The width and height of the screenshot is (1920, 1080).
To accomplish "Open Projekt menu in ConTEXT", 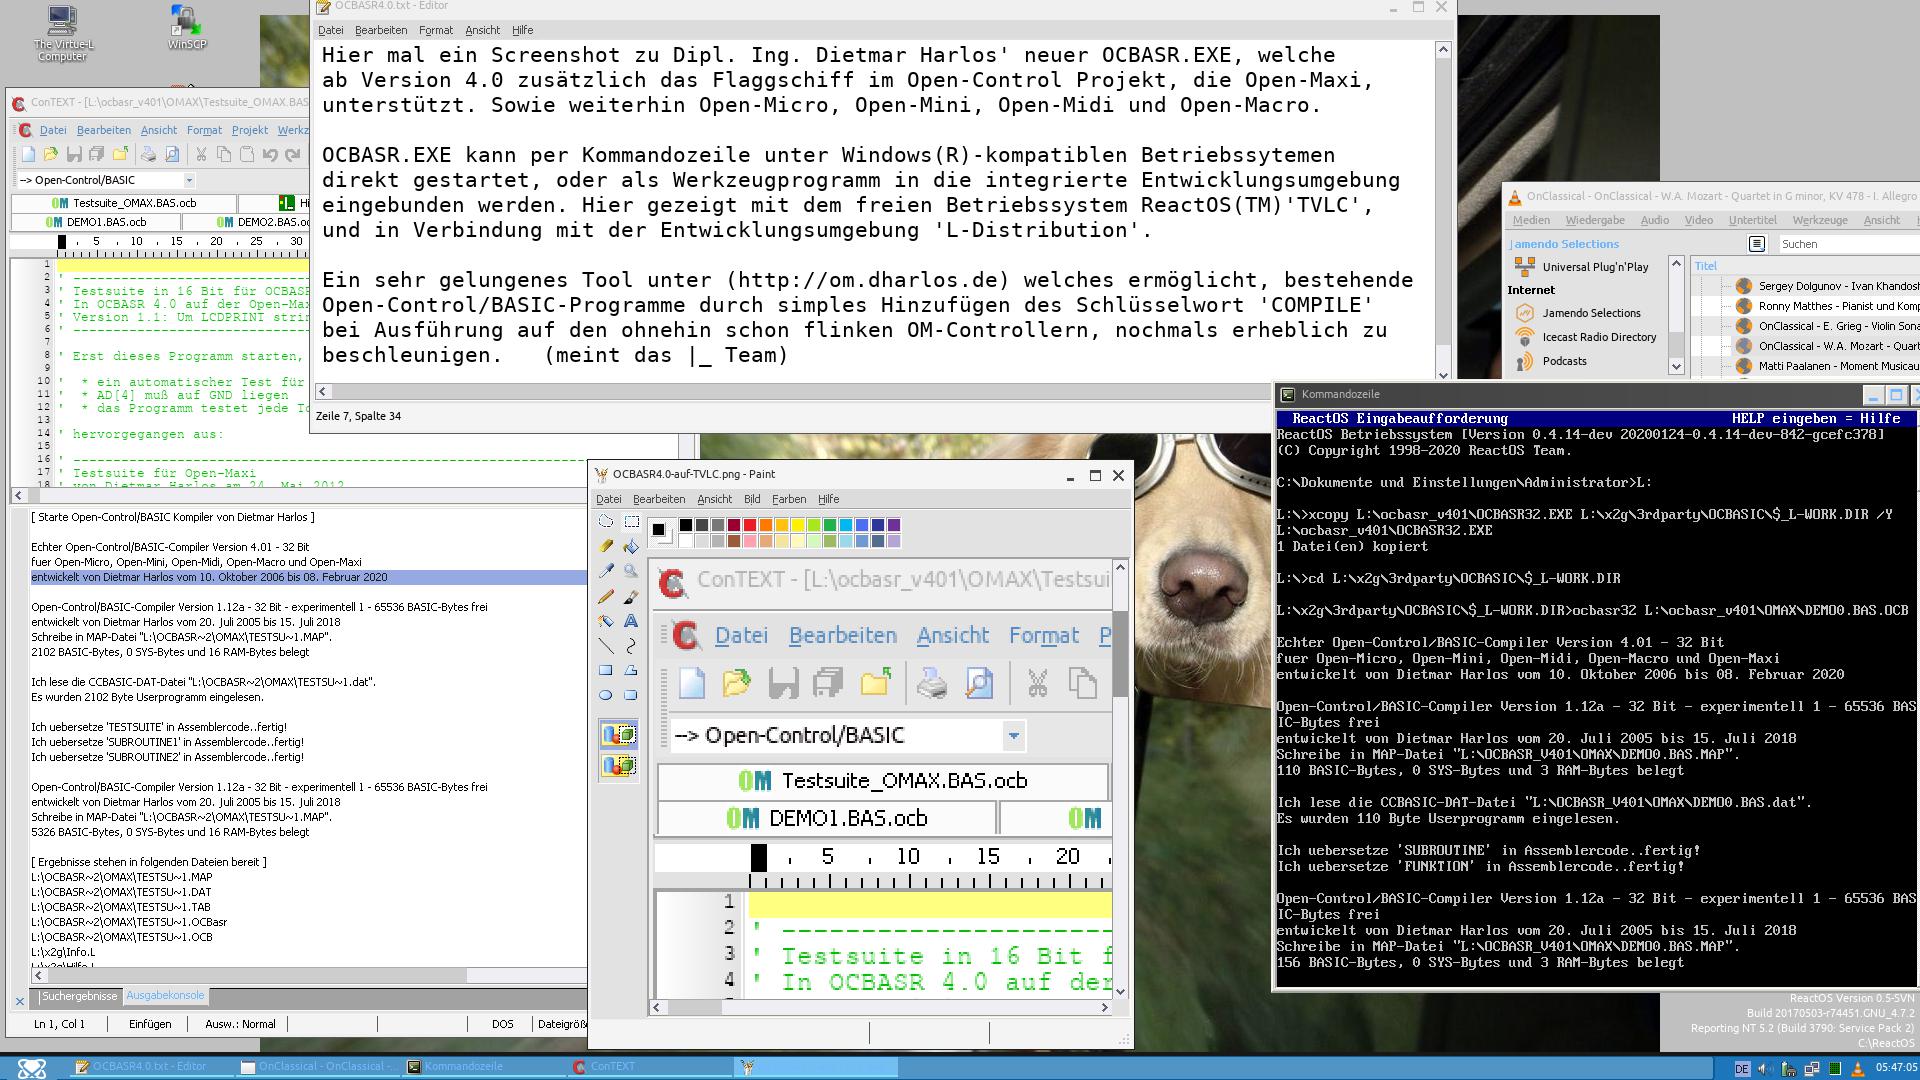I will pyautogui.click(x=249, y=130).
